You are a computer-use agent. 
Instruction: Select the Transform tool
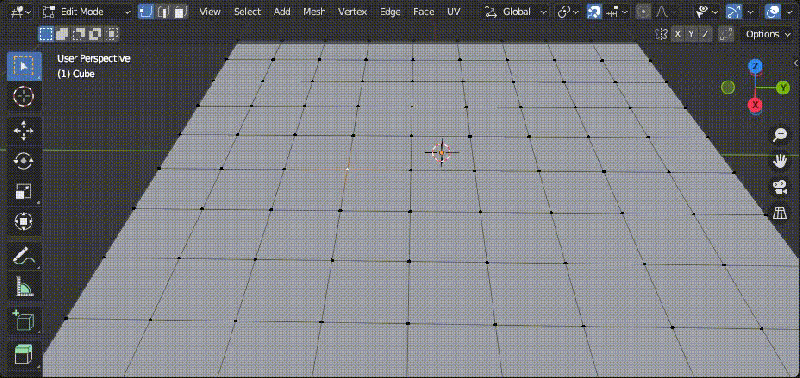[23, 221]
